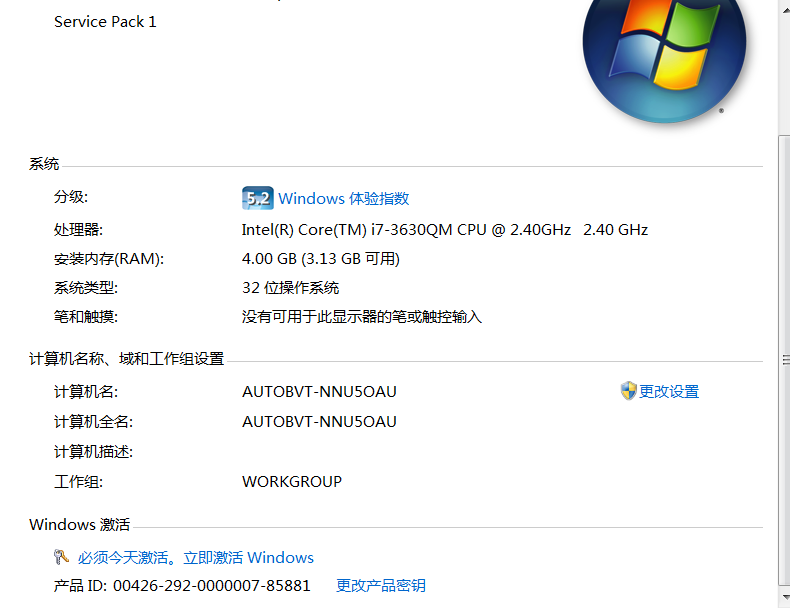This screenshot has width=790, height=608.
Task: Select the Service Pack 1 text
Action: tap(105, 22)
